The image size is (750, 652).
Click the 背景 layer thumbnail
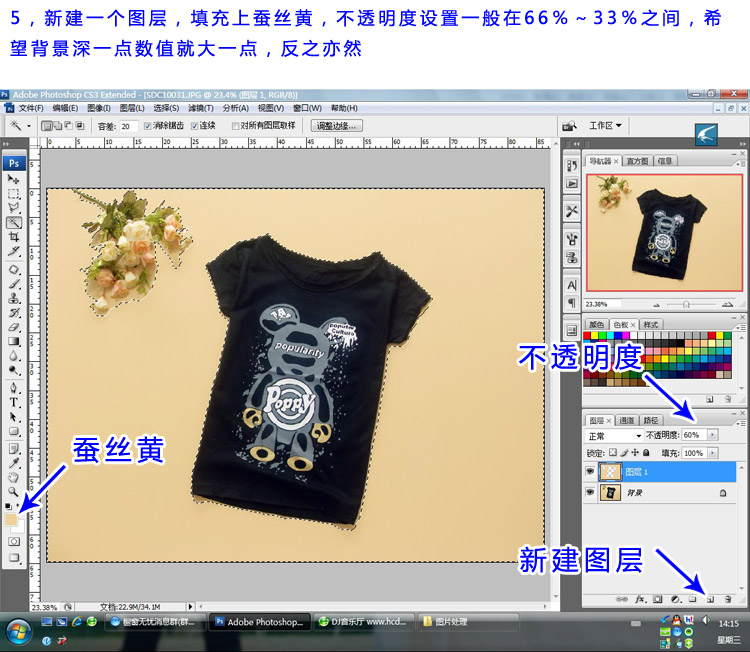pos(610,492)
